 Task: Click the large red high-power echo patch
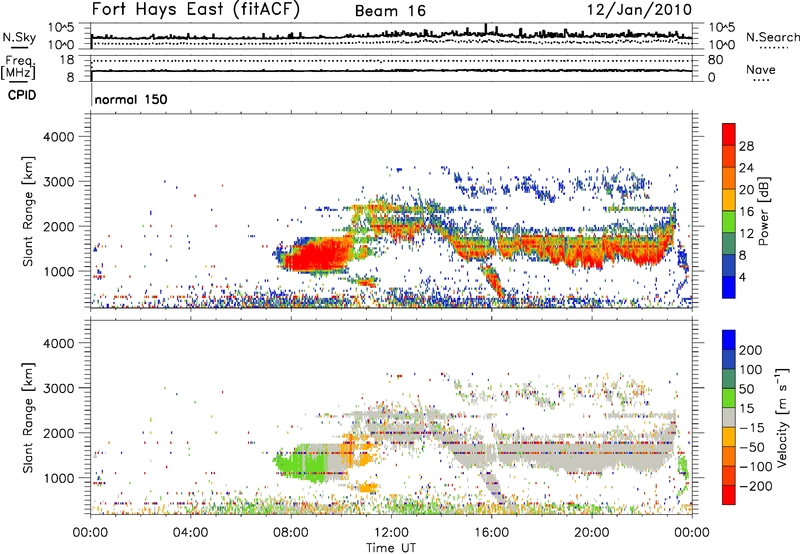pos(319,255)
